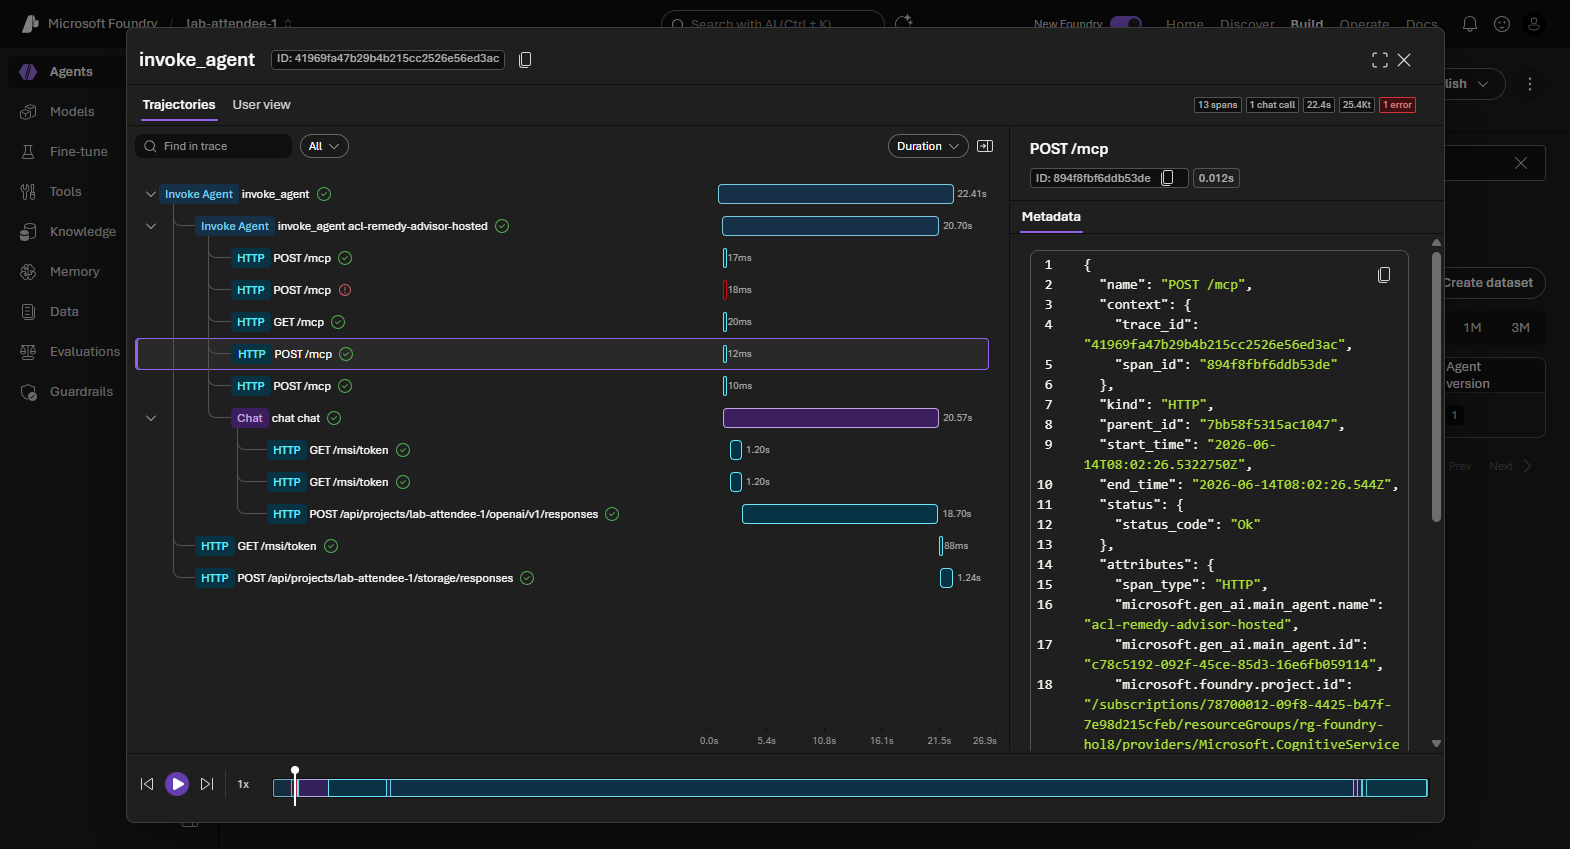Open user account icon
The image size is (1570, 849).
coord(1534,24)
